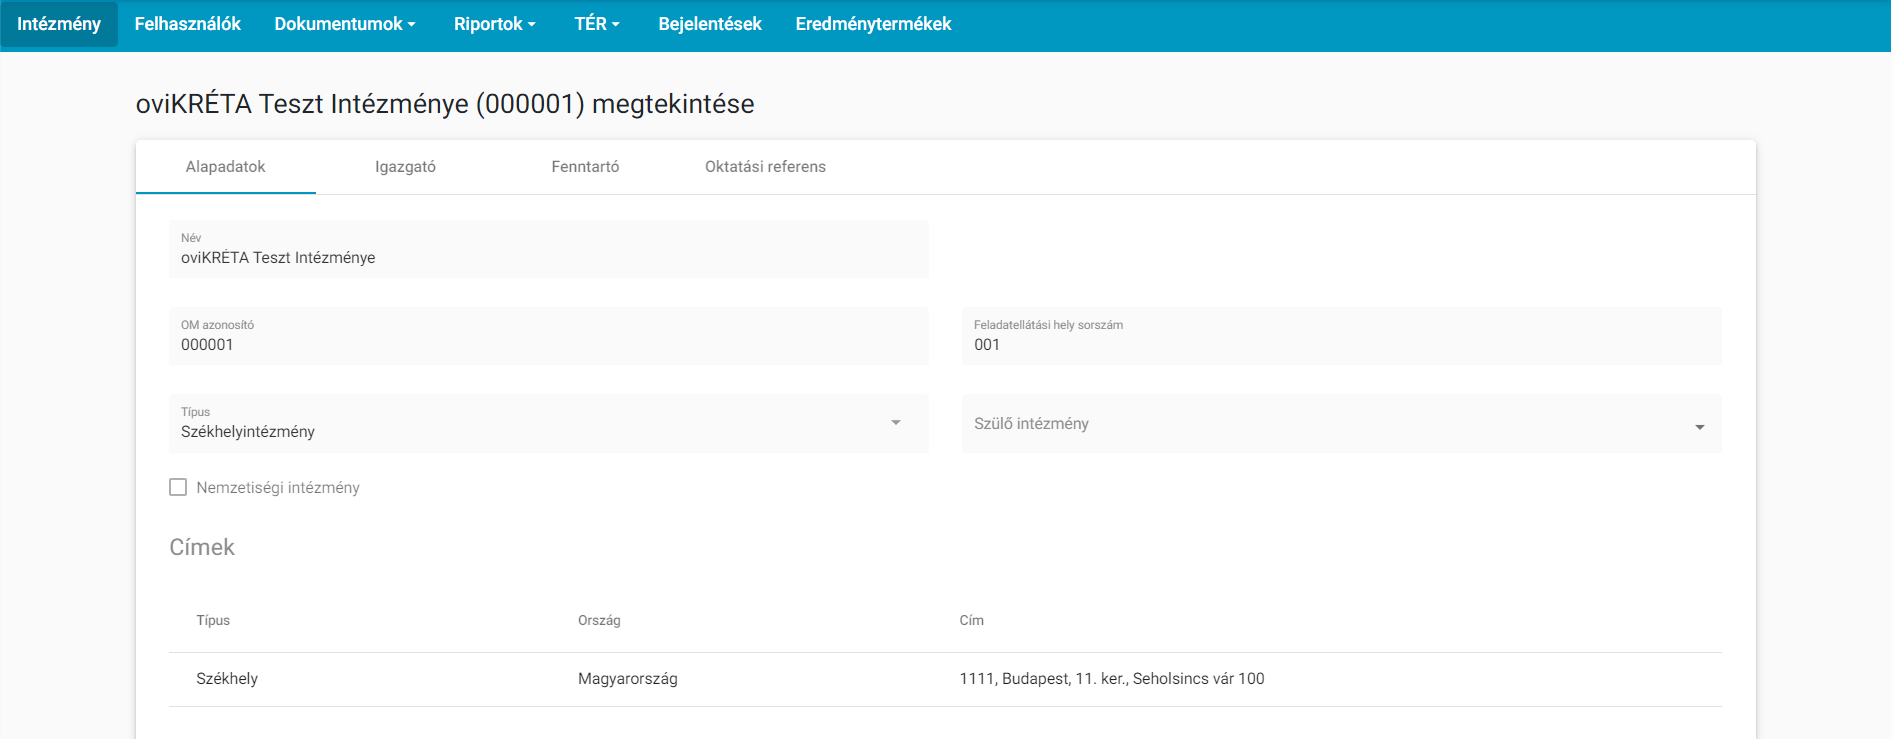Screen dimensions: 1893x739
Task: Open the Intézmény menu item
Action: pos(59,24)
